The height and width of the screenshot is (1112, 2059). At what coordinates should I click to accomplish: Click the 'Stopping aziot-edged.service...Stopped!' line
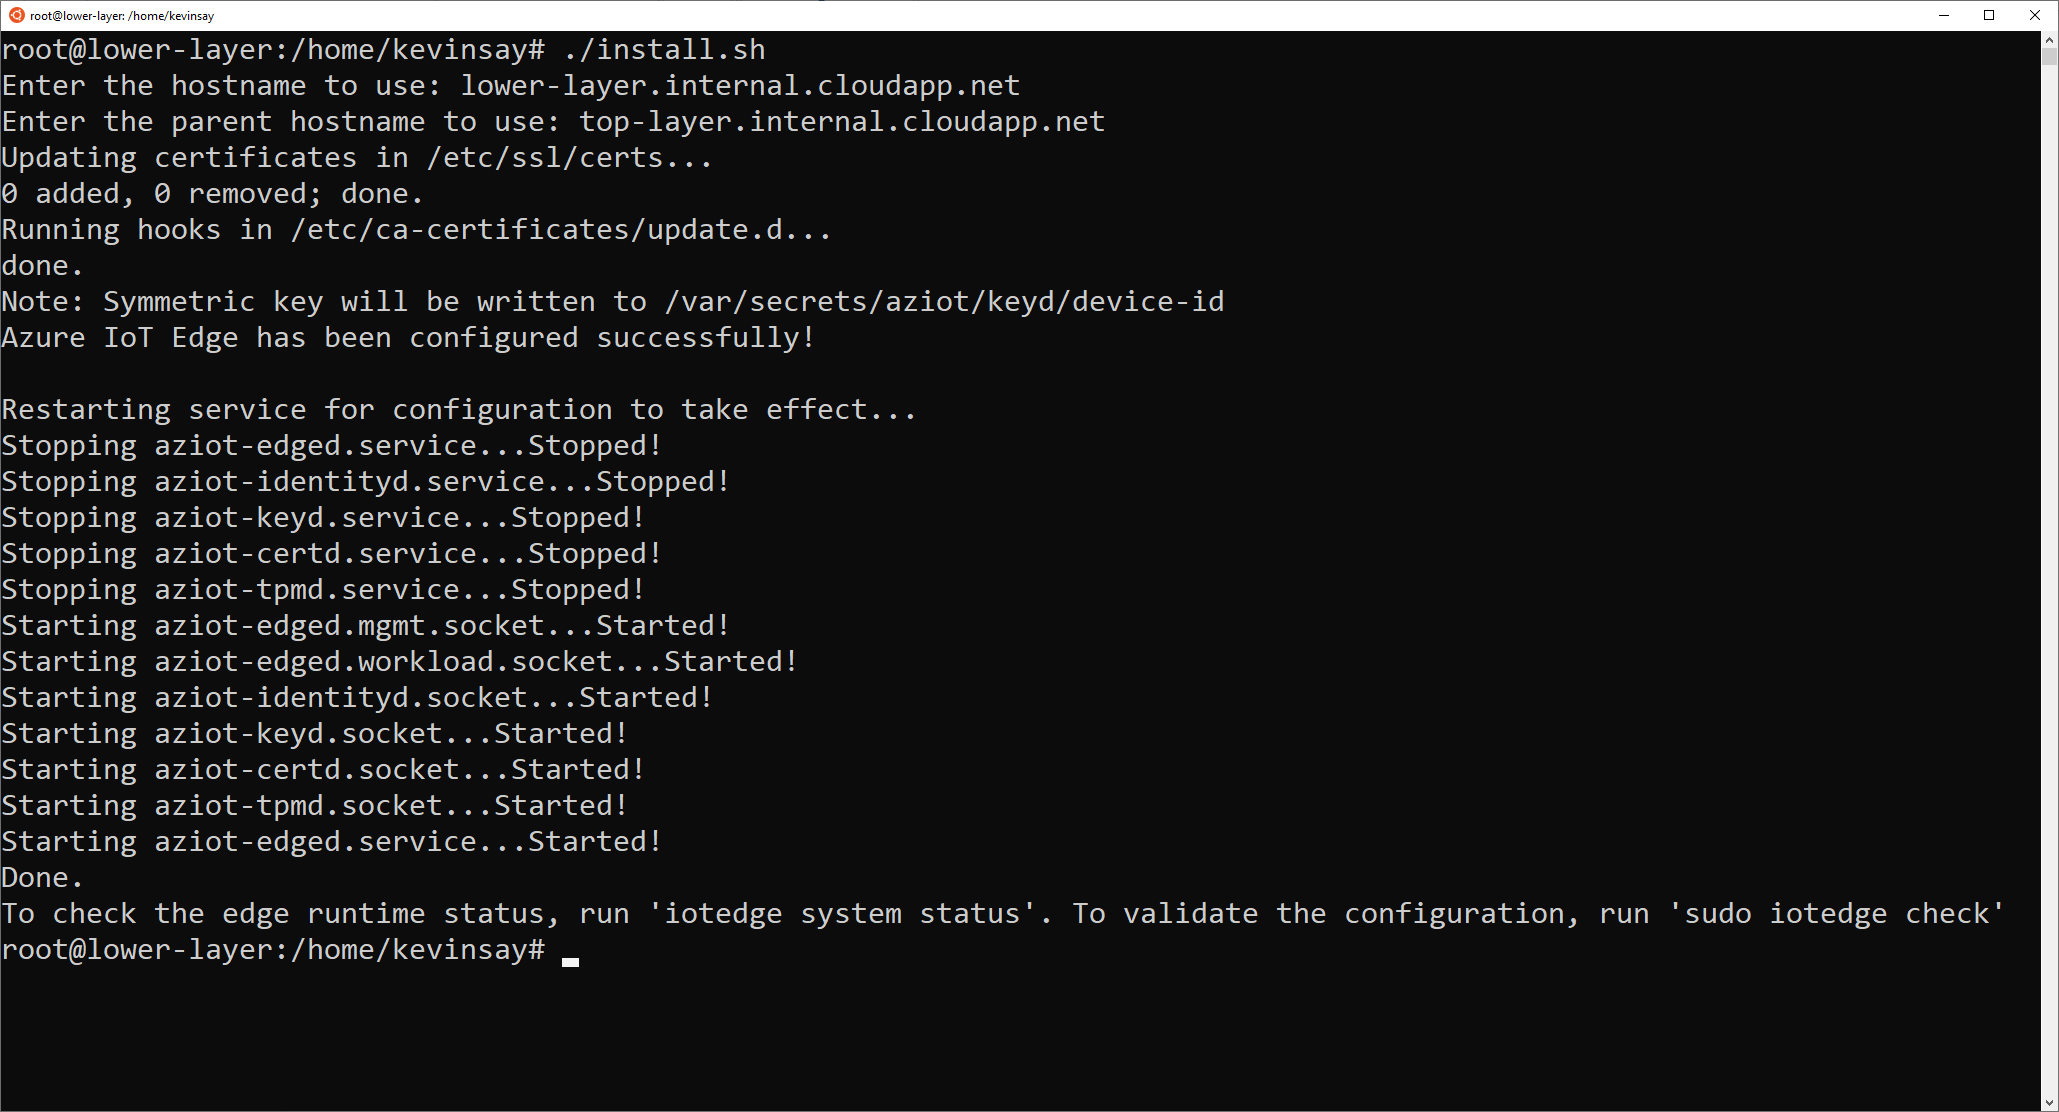pos(330,445)
